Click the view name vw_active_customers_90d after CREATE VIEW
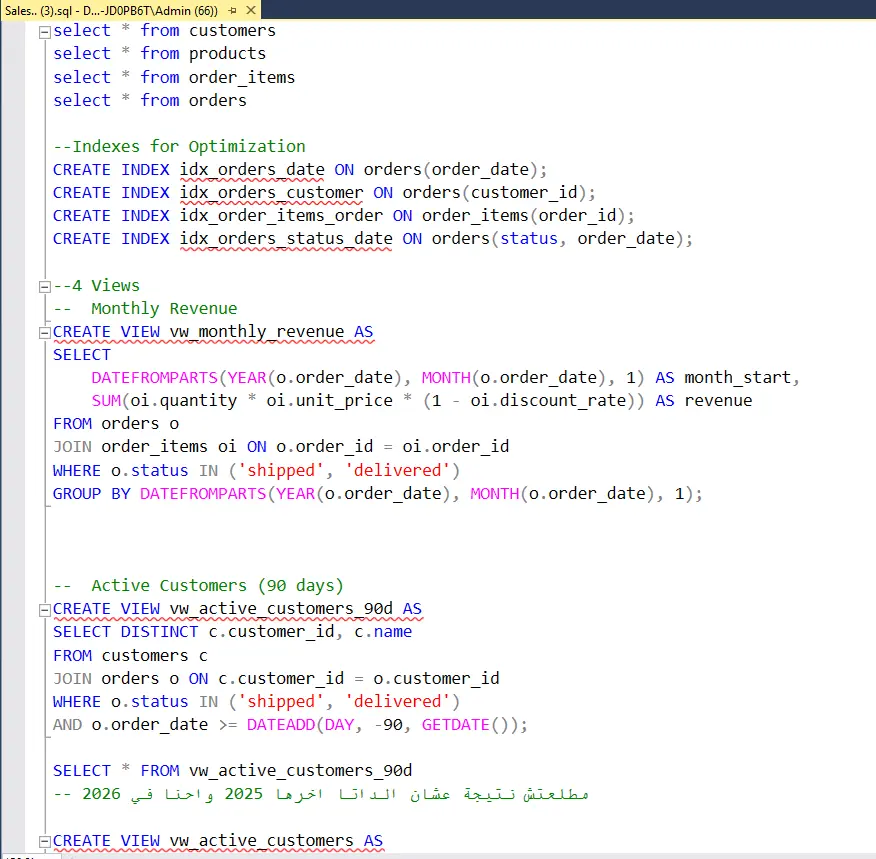876x859 pixels. [x=281, y=609]
